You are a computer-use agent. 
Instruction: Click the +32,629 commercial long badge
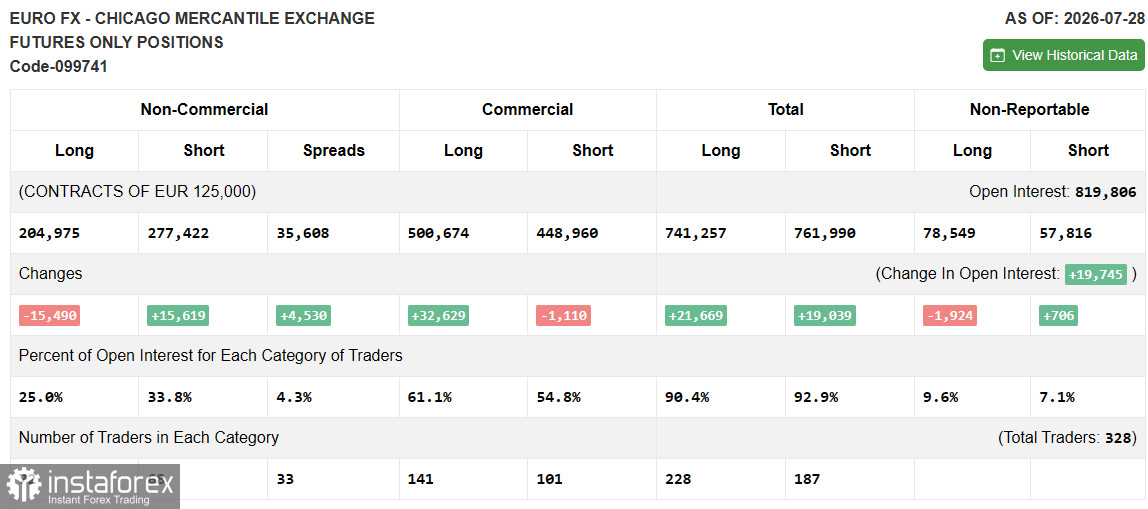pyautogui.click(x=438, y=316)
